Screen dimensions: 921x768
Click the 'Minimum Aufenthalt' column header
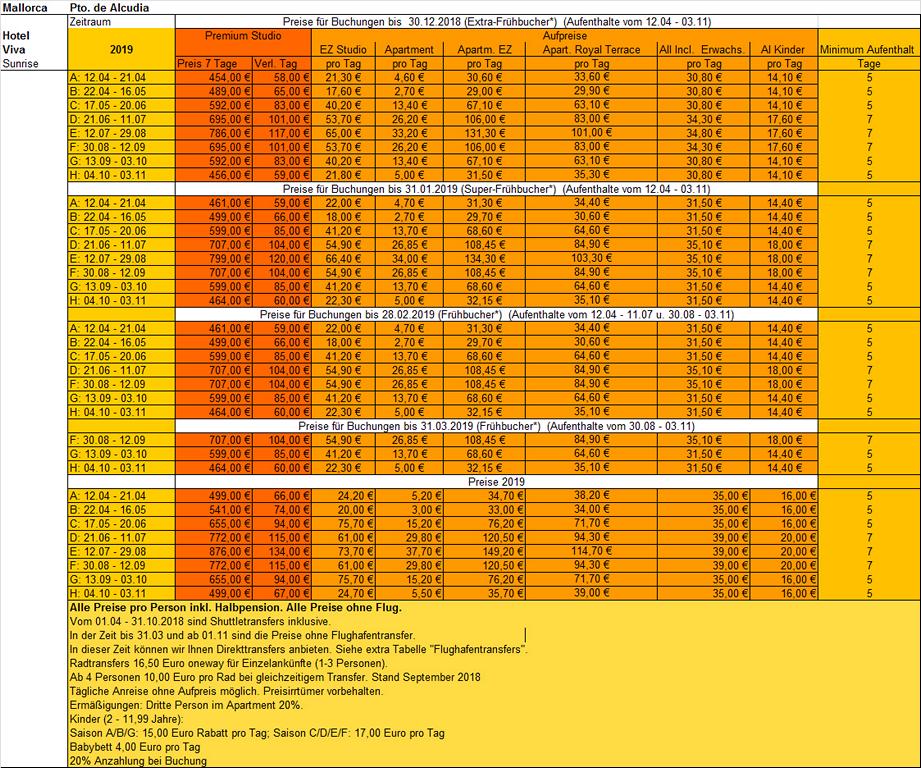pos(869,50)
